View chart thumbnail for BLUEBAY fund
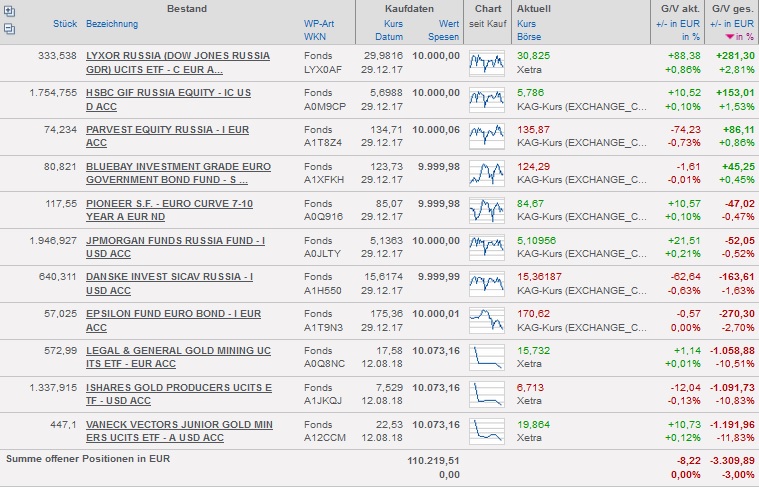 point(486,173)
